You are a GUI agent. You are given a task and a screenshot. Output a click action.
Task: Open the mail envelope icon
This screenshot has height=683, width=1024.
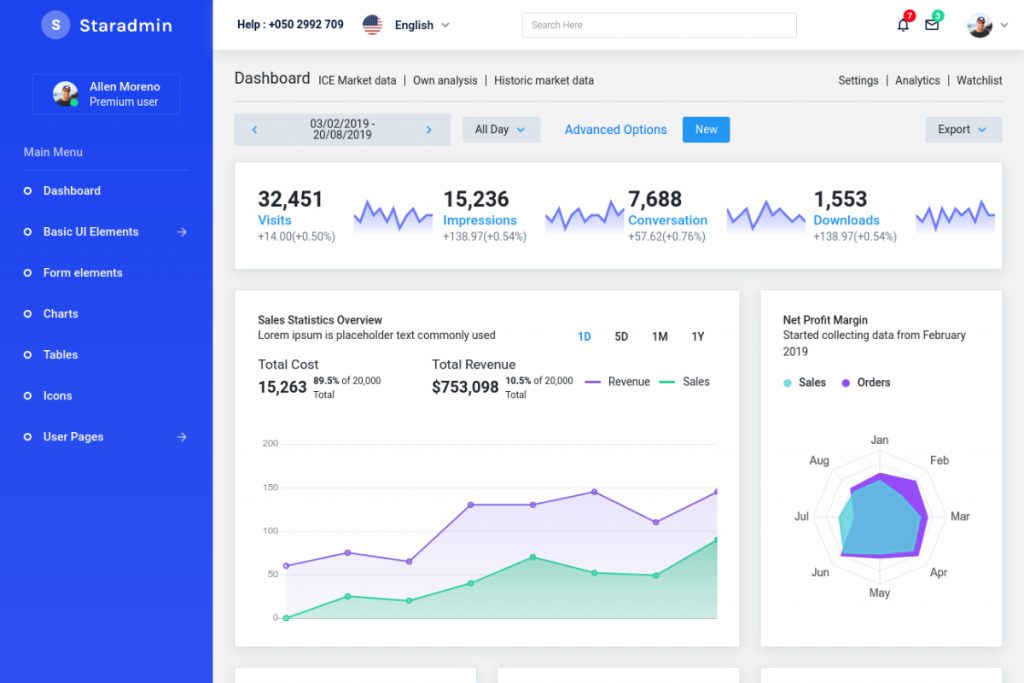(932, 25)
